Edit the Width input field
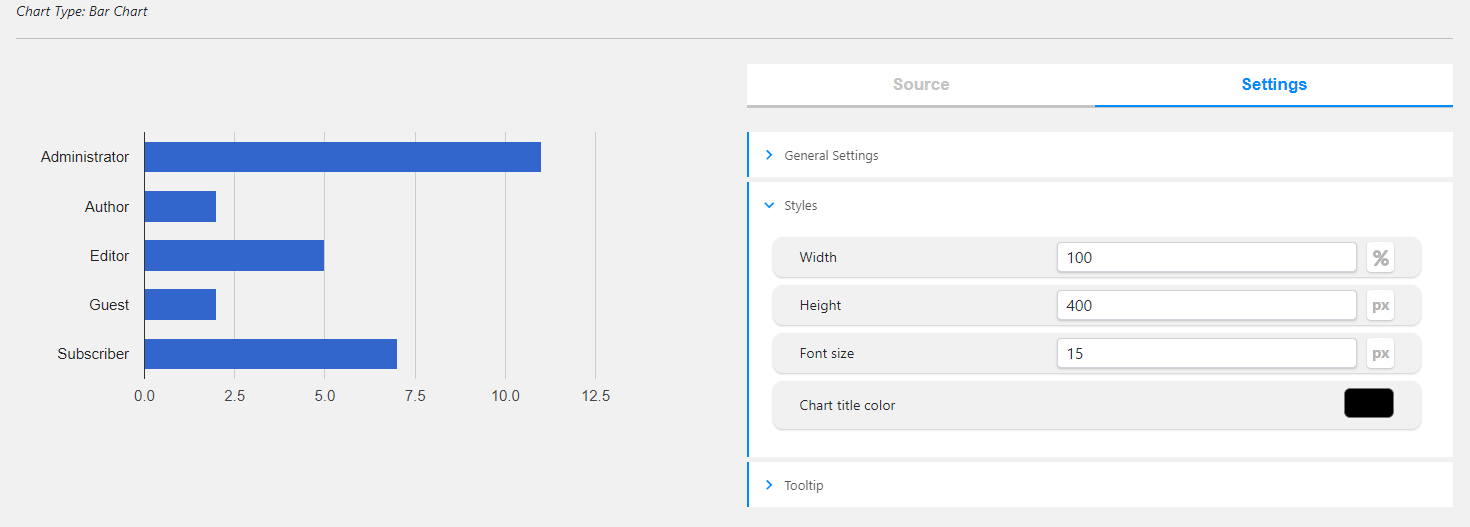Image resolution: width=1470 pixels, height=527 pixels. pos(1206,257)
